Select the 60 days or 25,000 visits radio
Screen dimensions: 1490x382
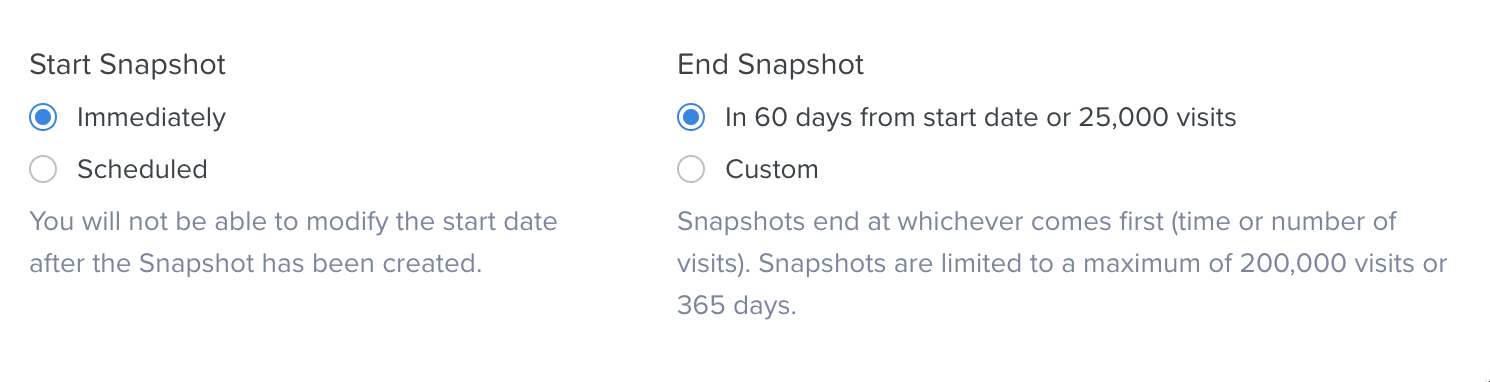(x=690, y=118)
